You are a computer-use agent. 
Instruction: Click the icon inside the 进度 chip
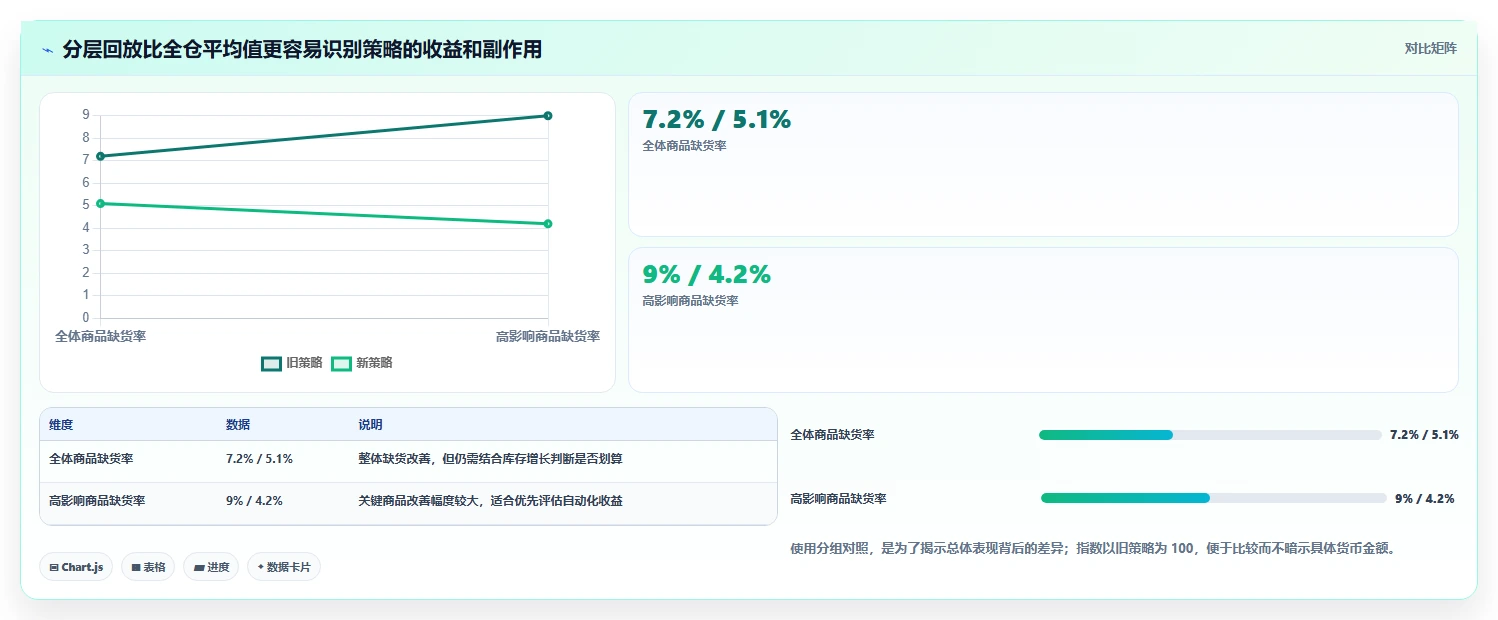(198, 567)
